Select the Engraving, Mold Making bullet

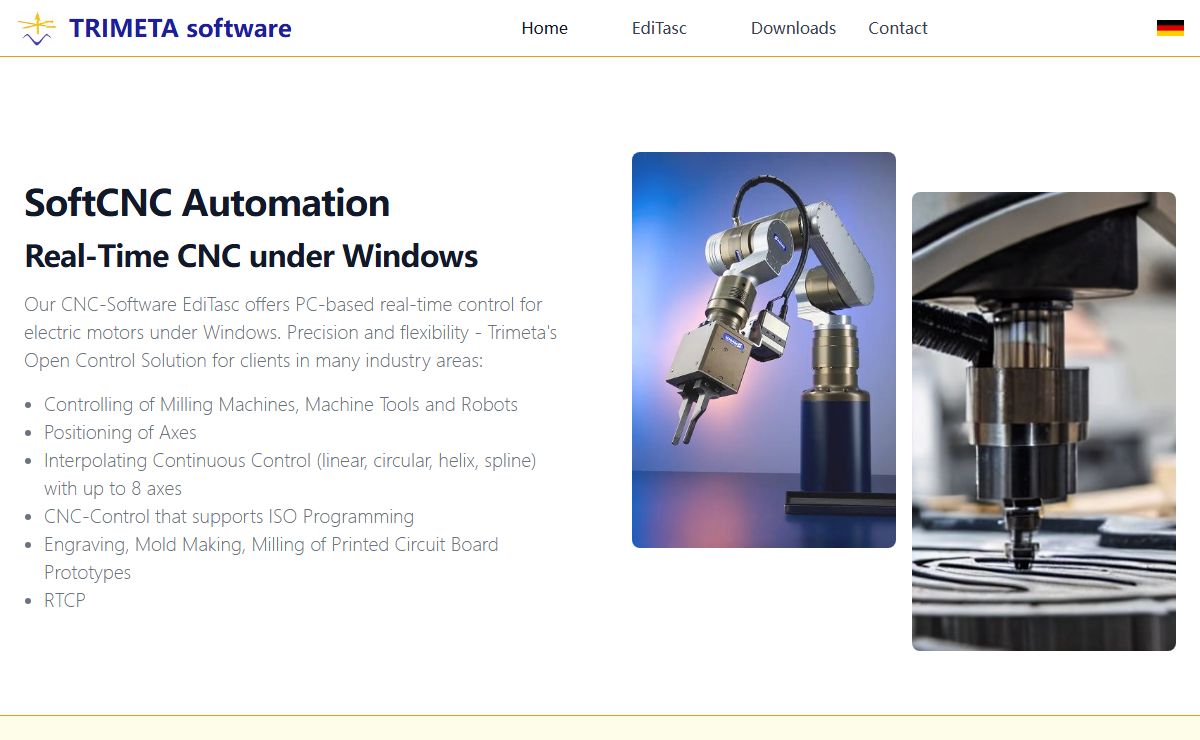pyautogui.click(x=271, y=559)
